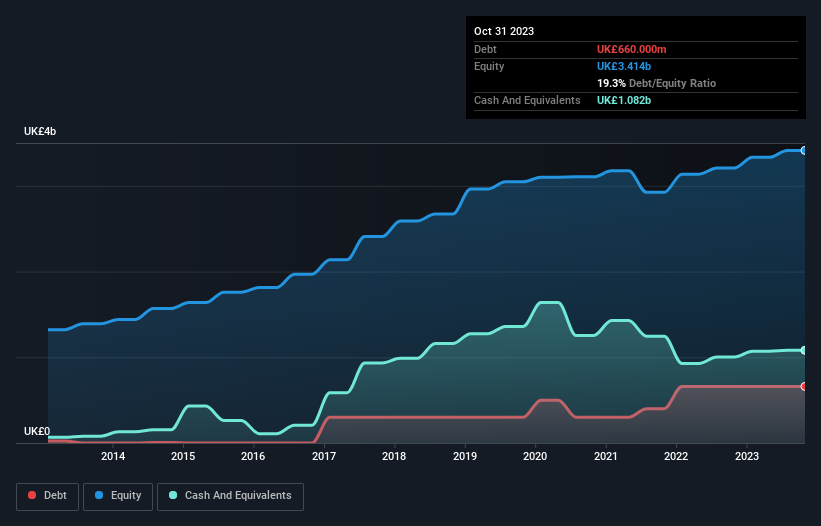Click the Oct 31 2023 tooltip date

click(504, 31)
